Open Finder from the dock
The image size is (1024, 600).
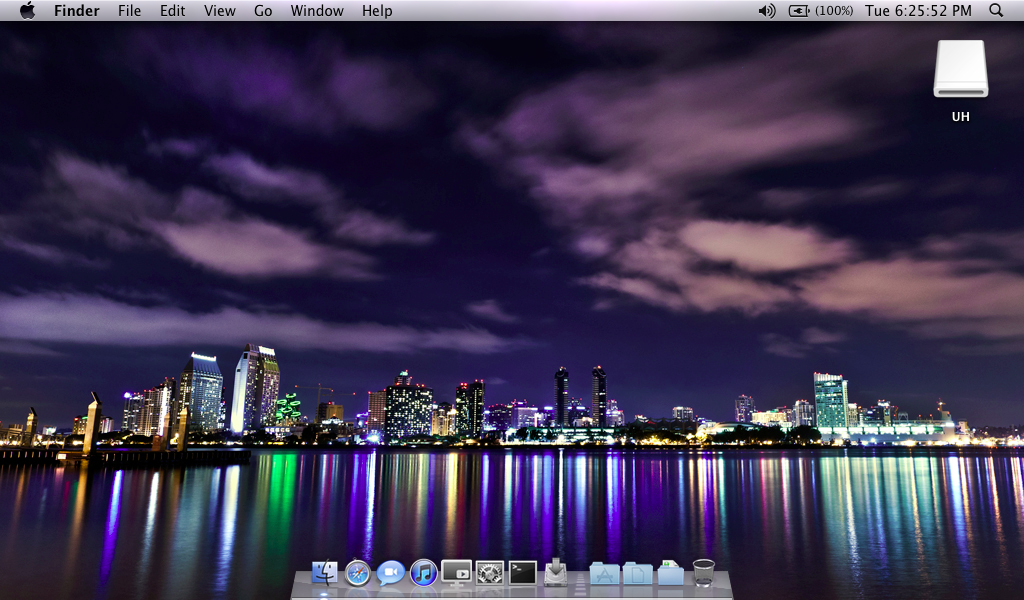(x=325, y=573)
